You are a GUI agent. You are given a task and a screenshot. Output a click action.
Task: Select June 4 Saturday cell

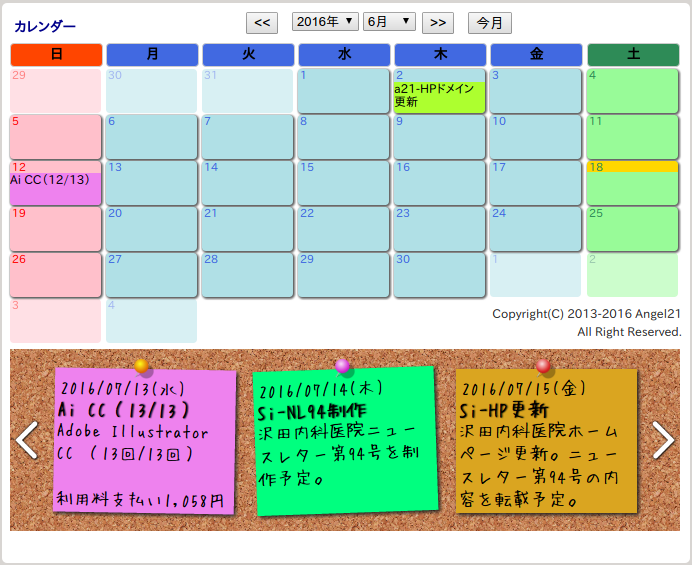[x=632, y=90]
